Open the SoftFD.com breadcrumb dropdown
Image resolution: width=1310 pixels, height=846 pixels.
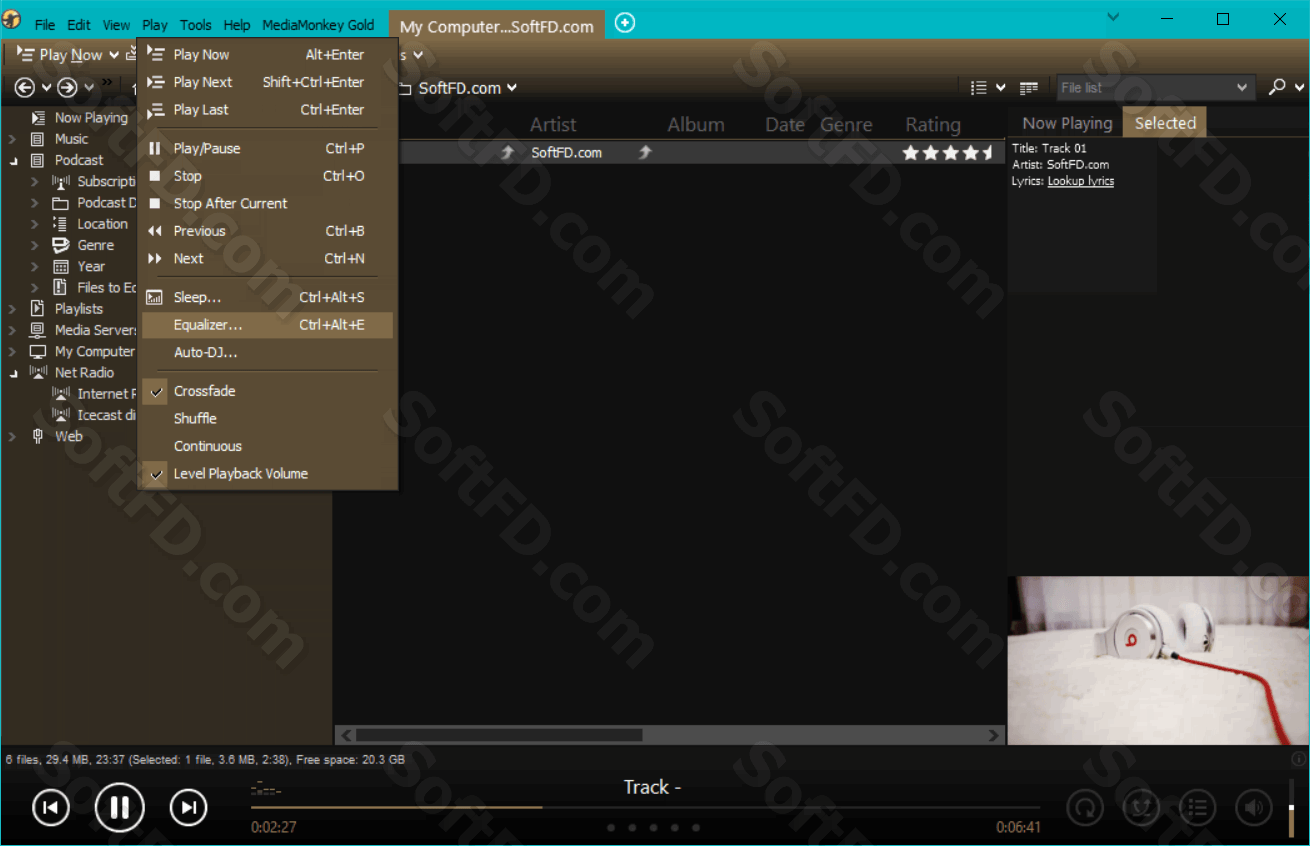[x=512, y=88]
